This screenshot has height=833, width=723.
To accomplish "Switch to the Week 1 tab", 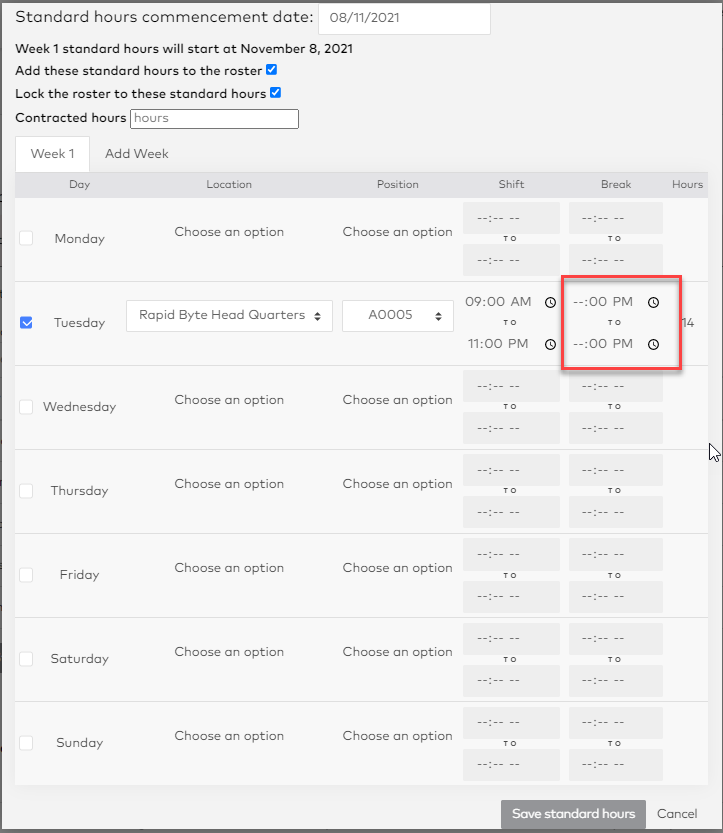I will click(52, 154).
